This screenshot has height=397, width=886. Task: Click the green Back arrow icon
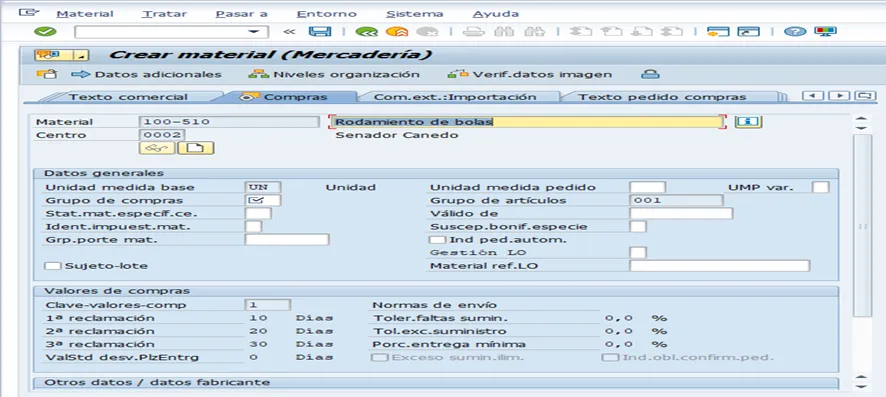click(x=366, y=32)
